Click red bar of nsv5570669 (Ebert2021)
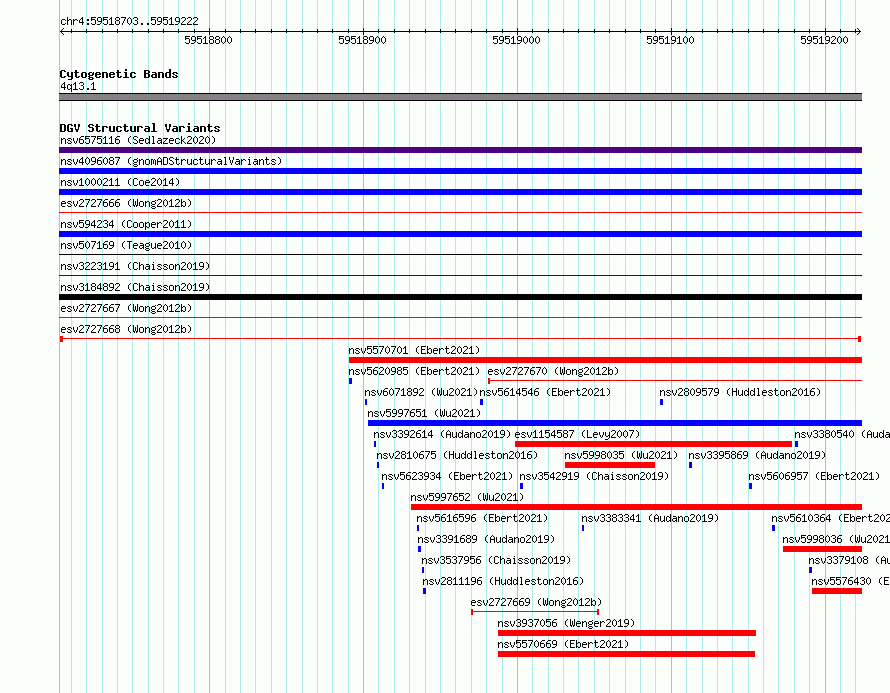890x693 pixels. 627,654
